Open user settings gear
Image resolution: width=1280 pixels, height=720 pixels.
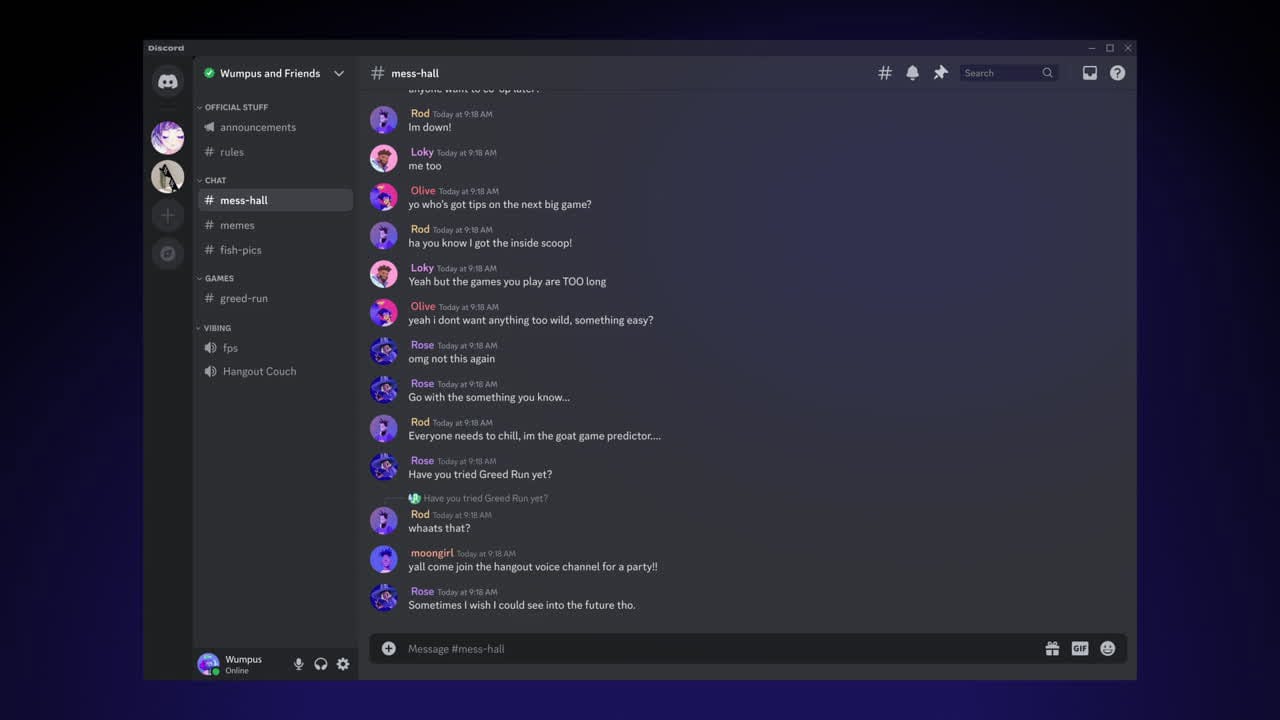point(343,664)
